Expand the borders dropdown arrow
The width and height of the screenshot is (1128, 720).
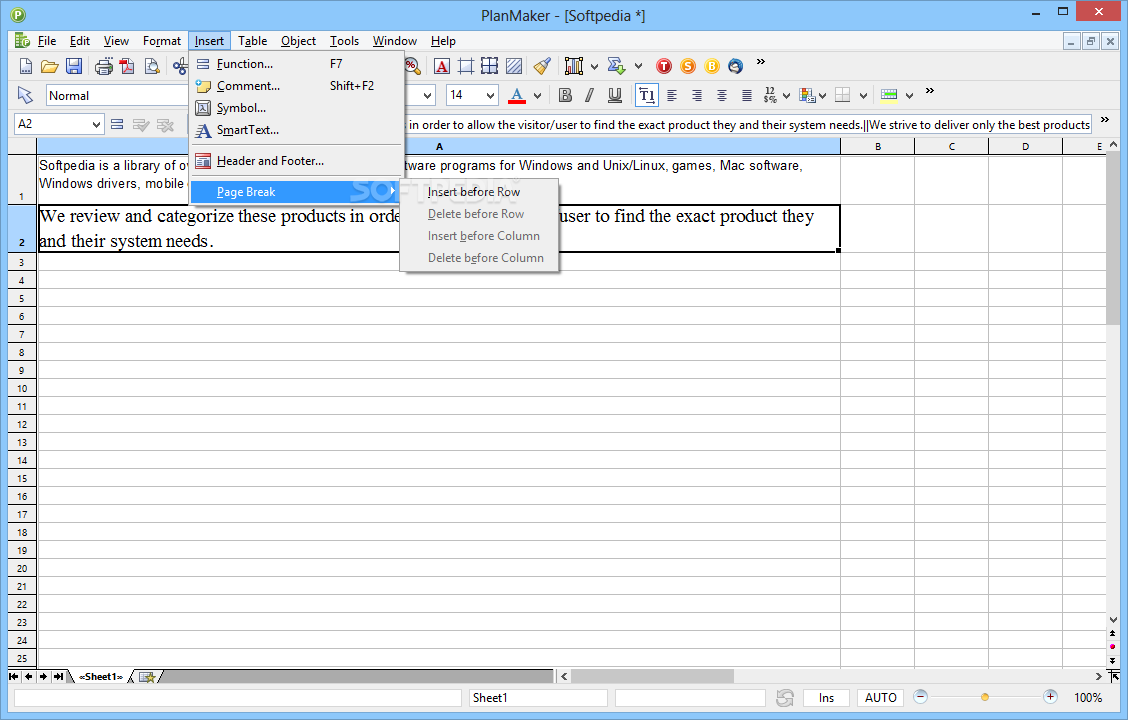[x=863, y=96]
